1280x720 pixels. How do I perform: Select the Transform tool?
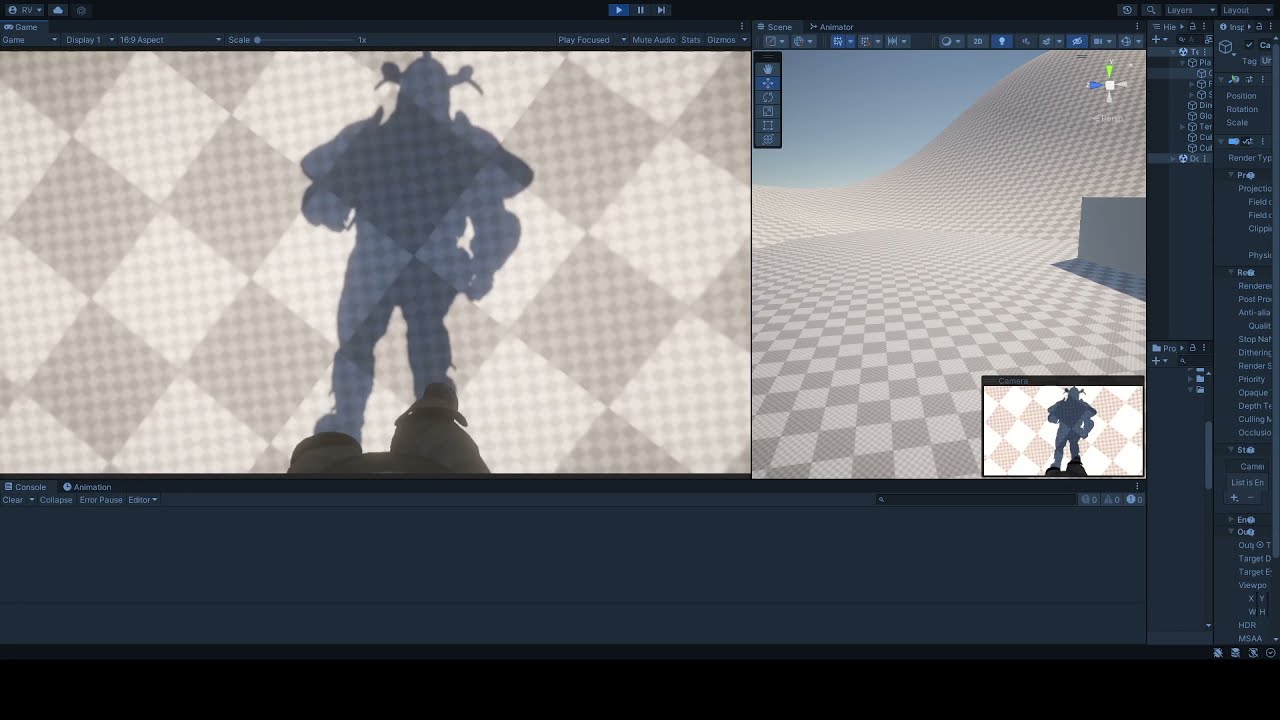pyautogui.click(x=768, y=139)
